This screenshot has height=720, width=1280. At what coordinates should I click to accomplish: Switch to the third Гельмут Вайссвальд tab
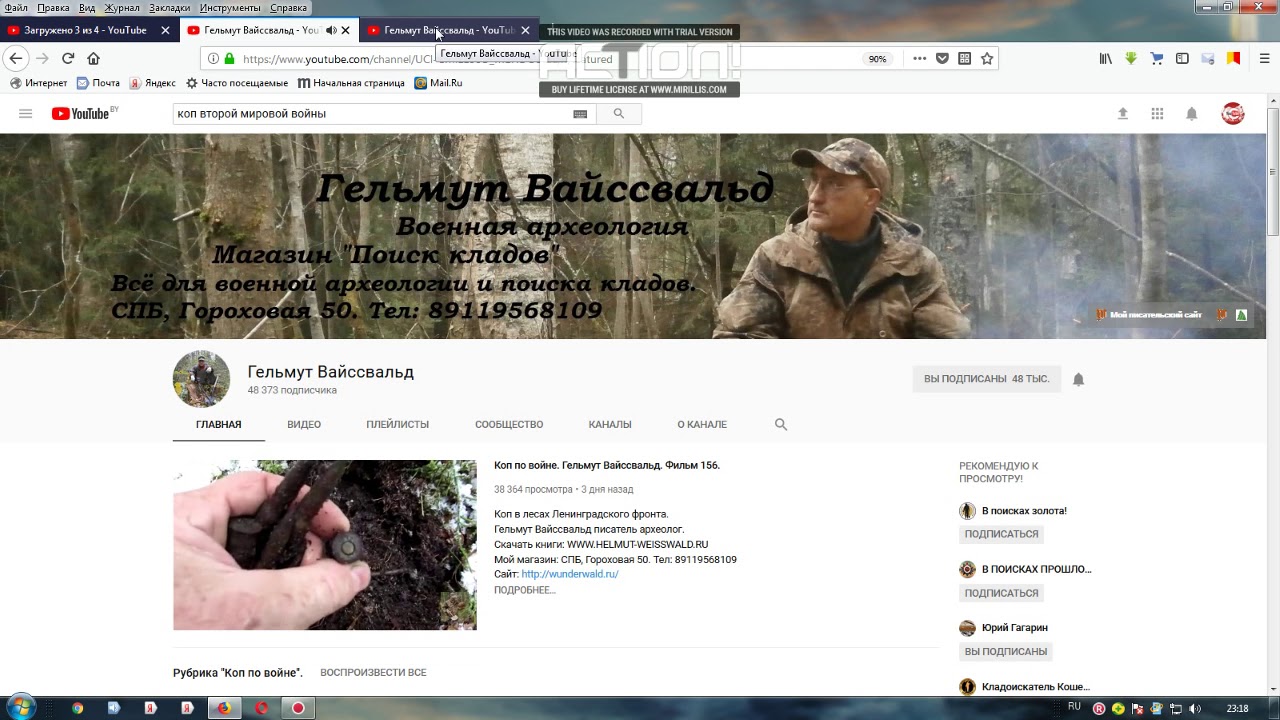click(x=450, y=30)
